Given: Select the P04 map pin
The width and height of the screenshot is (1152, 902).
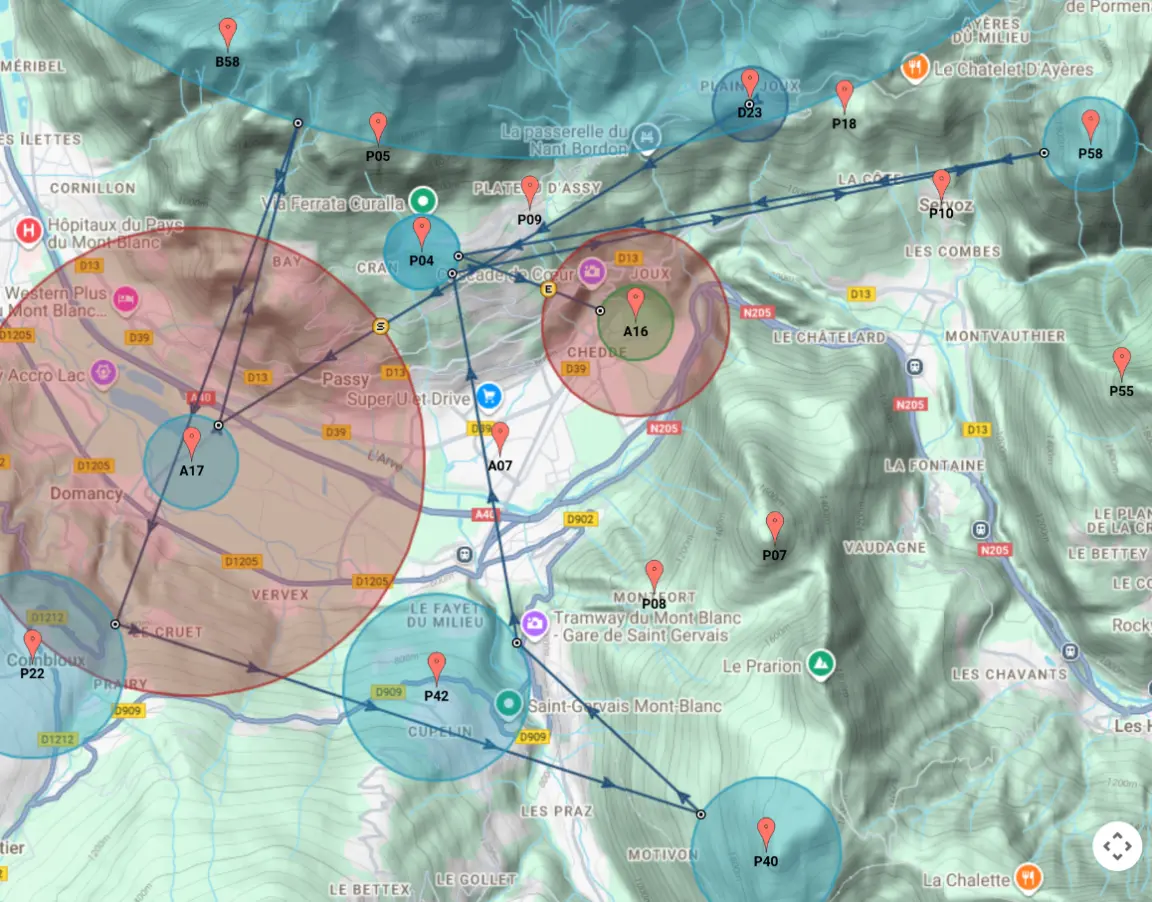Looking at the screenshot, I should [x=422, y=233].
